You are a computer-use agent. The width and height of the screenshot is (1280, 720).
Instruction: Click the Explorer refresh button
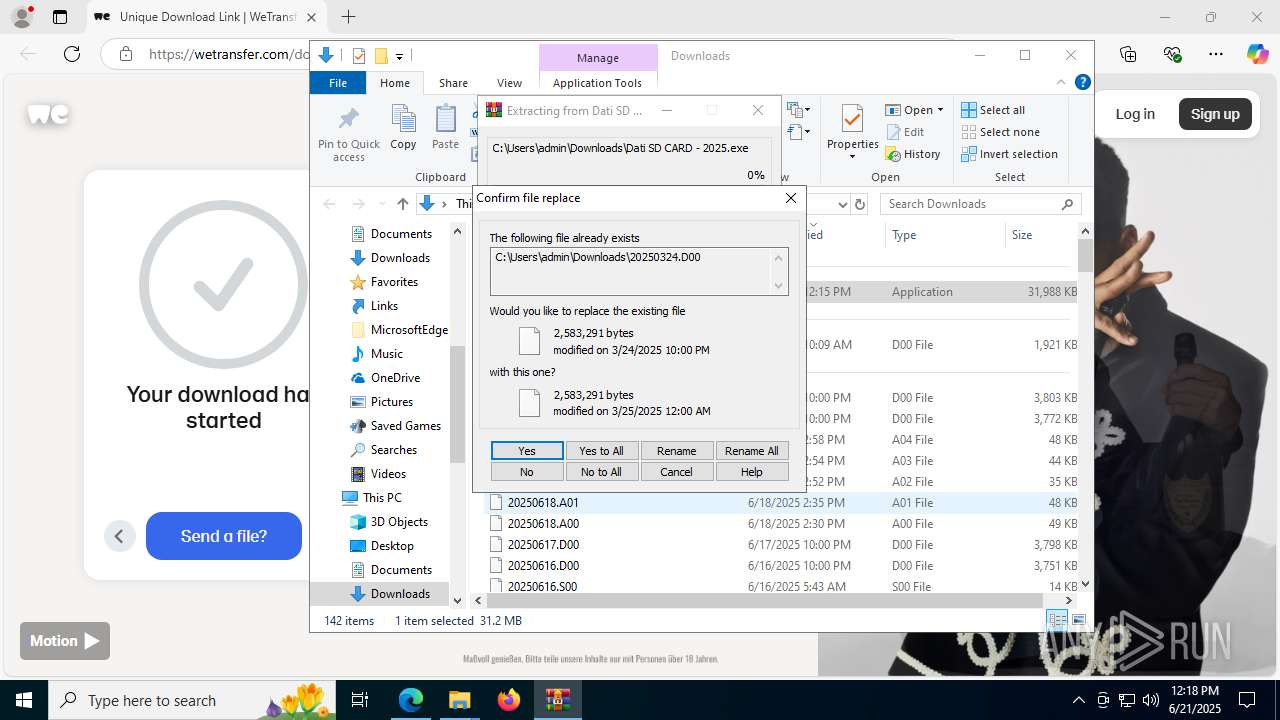click(x=859, y=204)
